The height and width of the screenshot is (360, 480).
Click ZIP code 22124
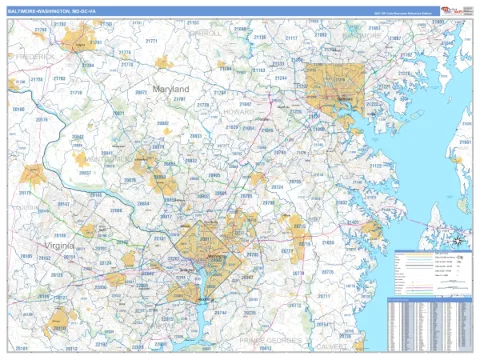(106, 263)
